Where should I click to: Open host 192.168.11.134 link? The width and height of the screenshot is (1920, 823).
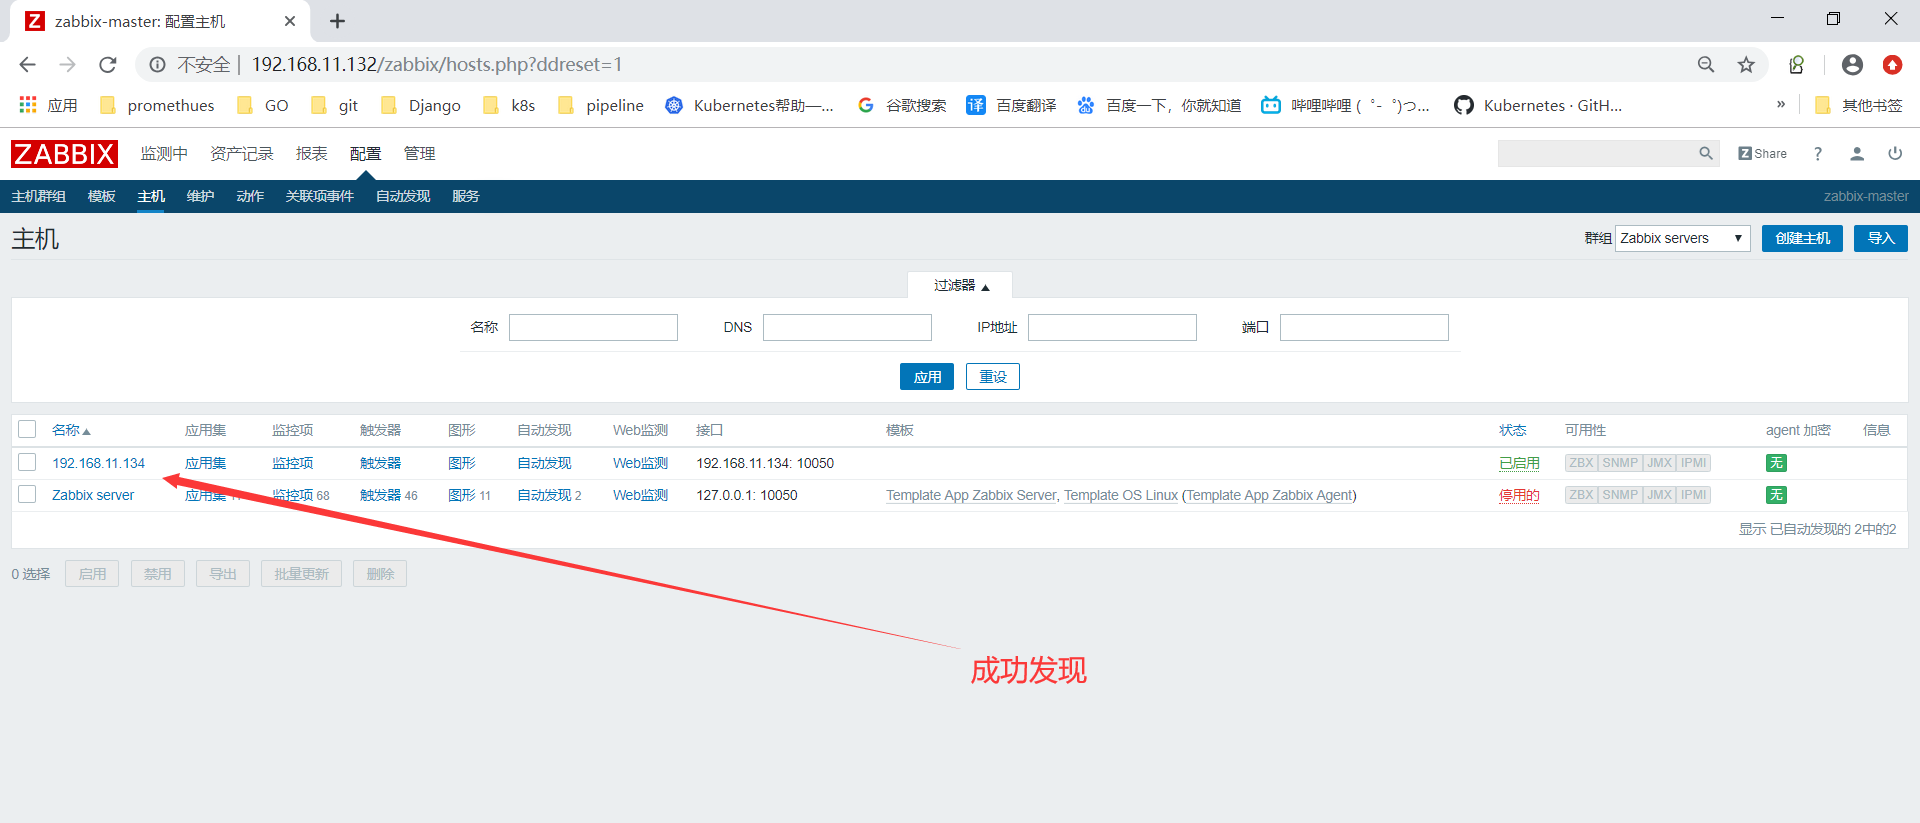click(x=99, y=463)
